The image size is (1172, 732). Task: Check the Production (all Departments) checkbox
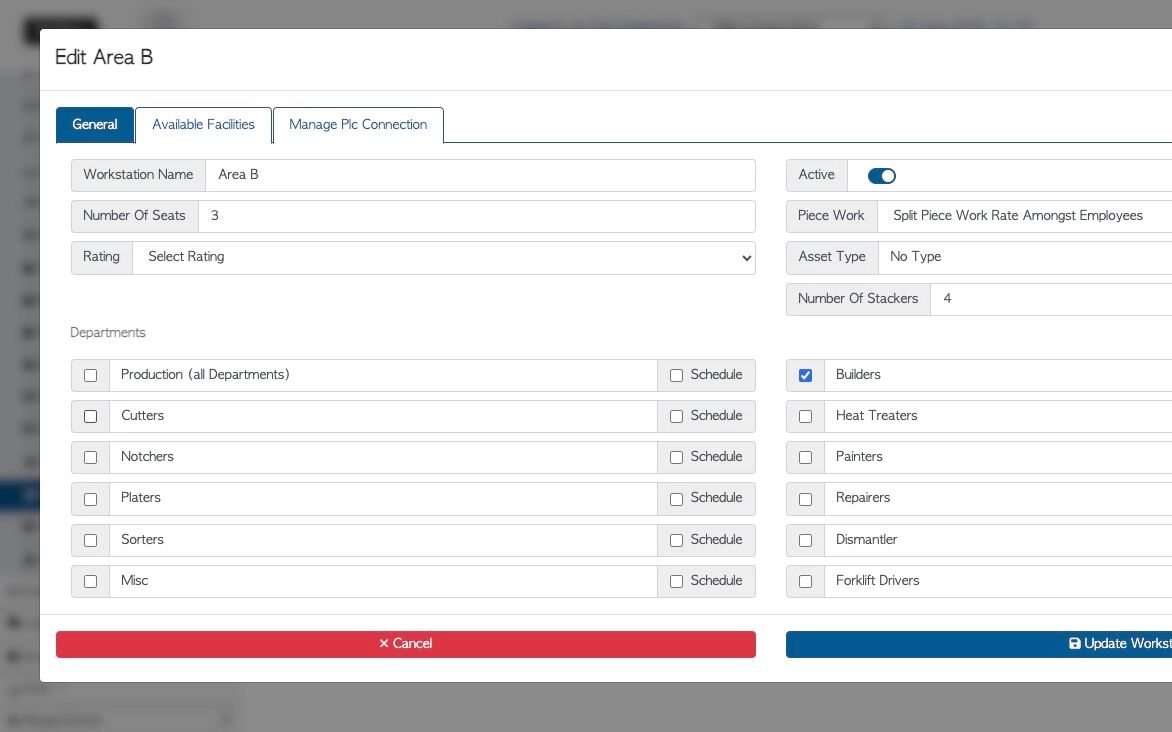[90, 375]
